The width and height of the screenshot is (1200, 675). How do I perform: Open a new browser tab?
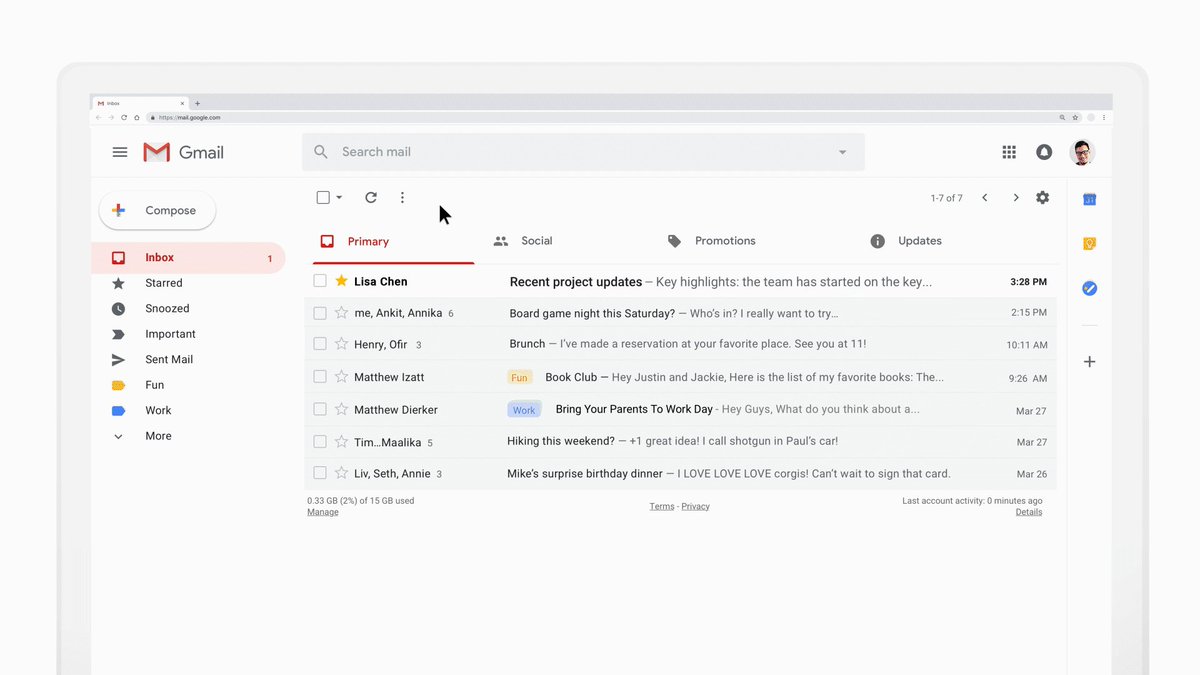197,103
